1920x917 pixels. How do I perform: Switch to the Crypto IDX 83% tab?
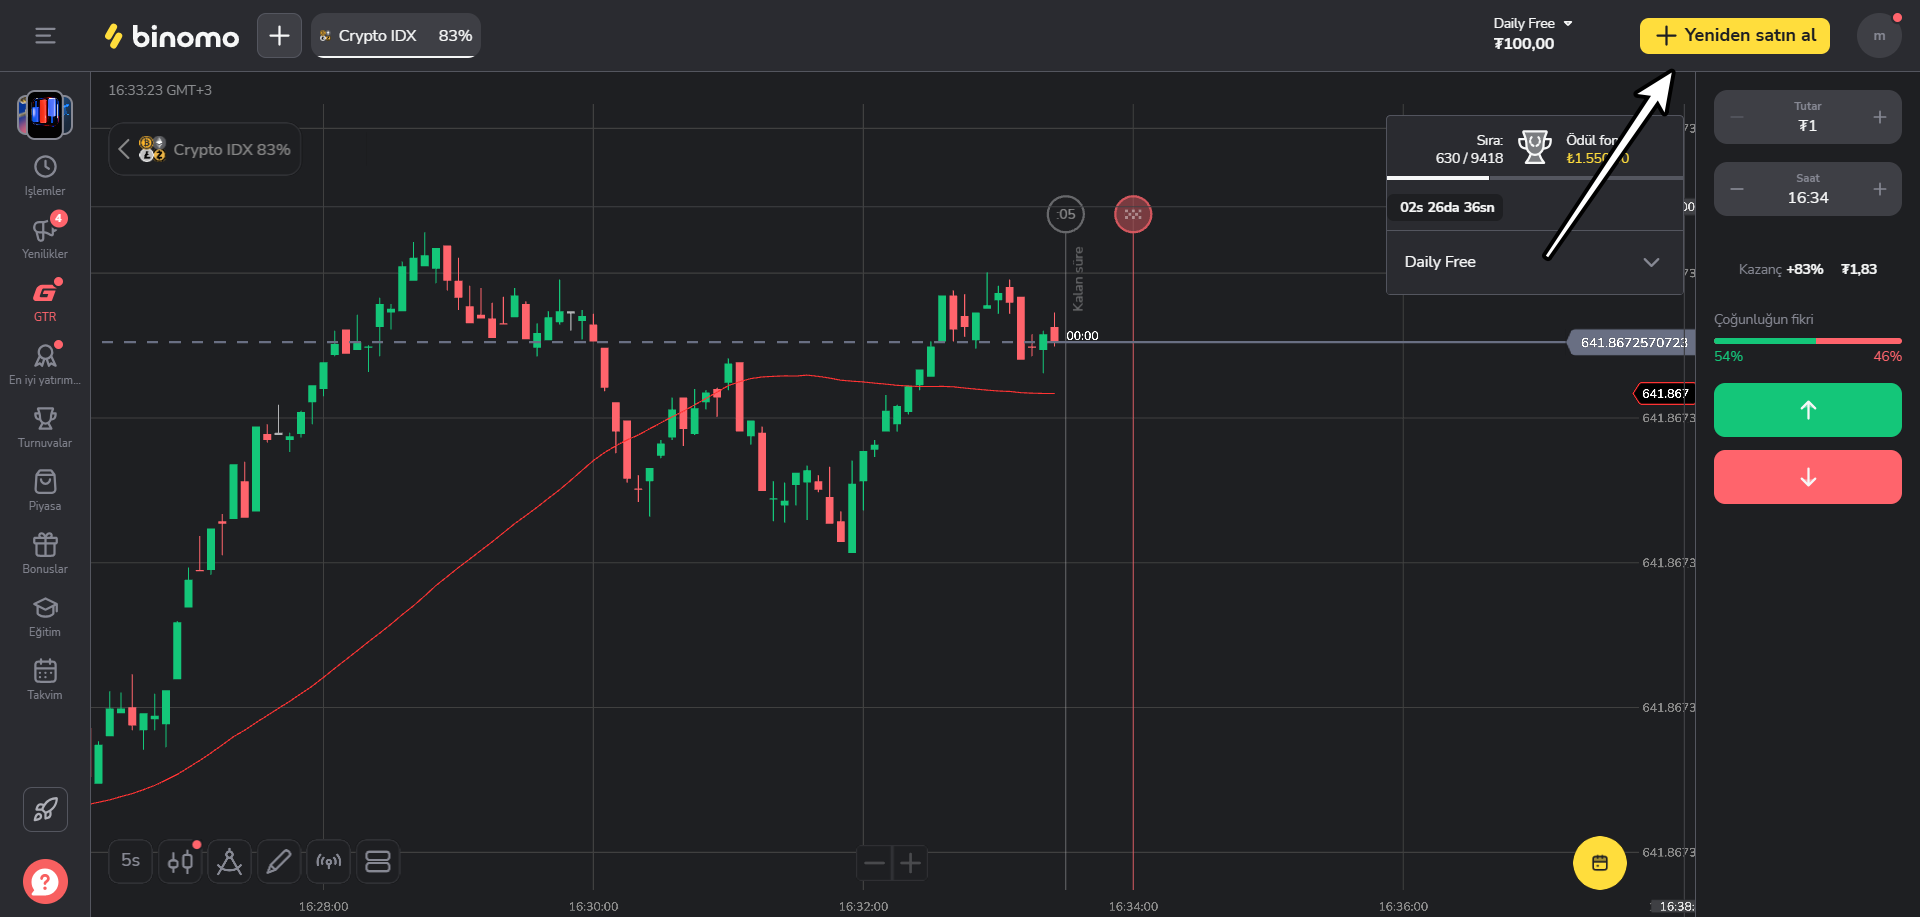coord(396,36)
